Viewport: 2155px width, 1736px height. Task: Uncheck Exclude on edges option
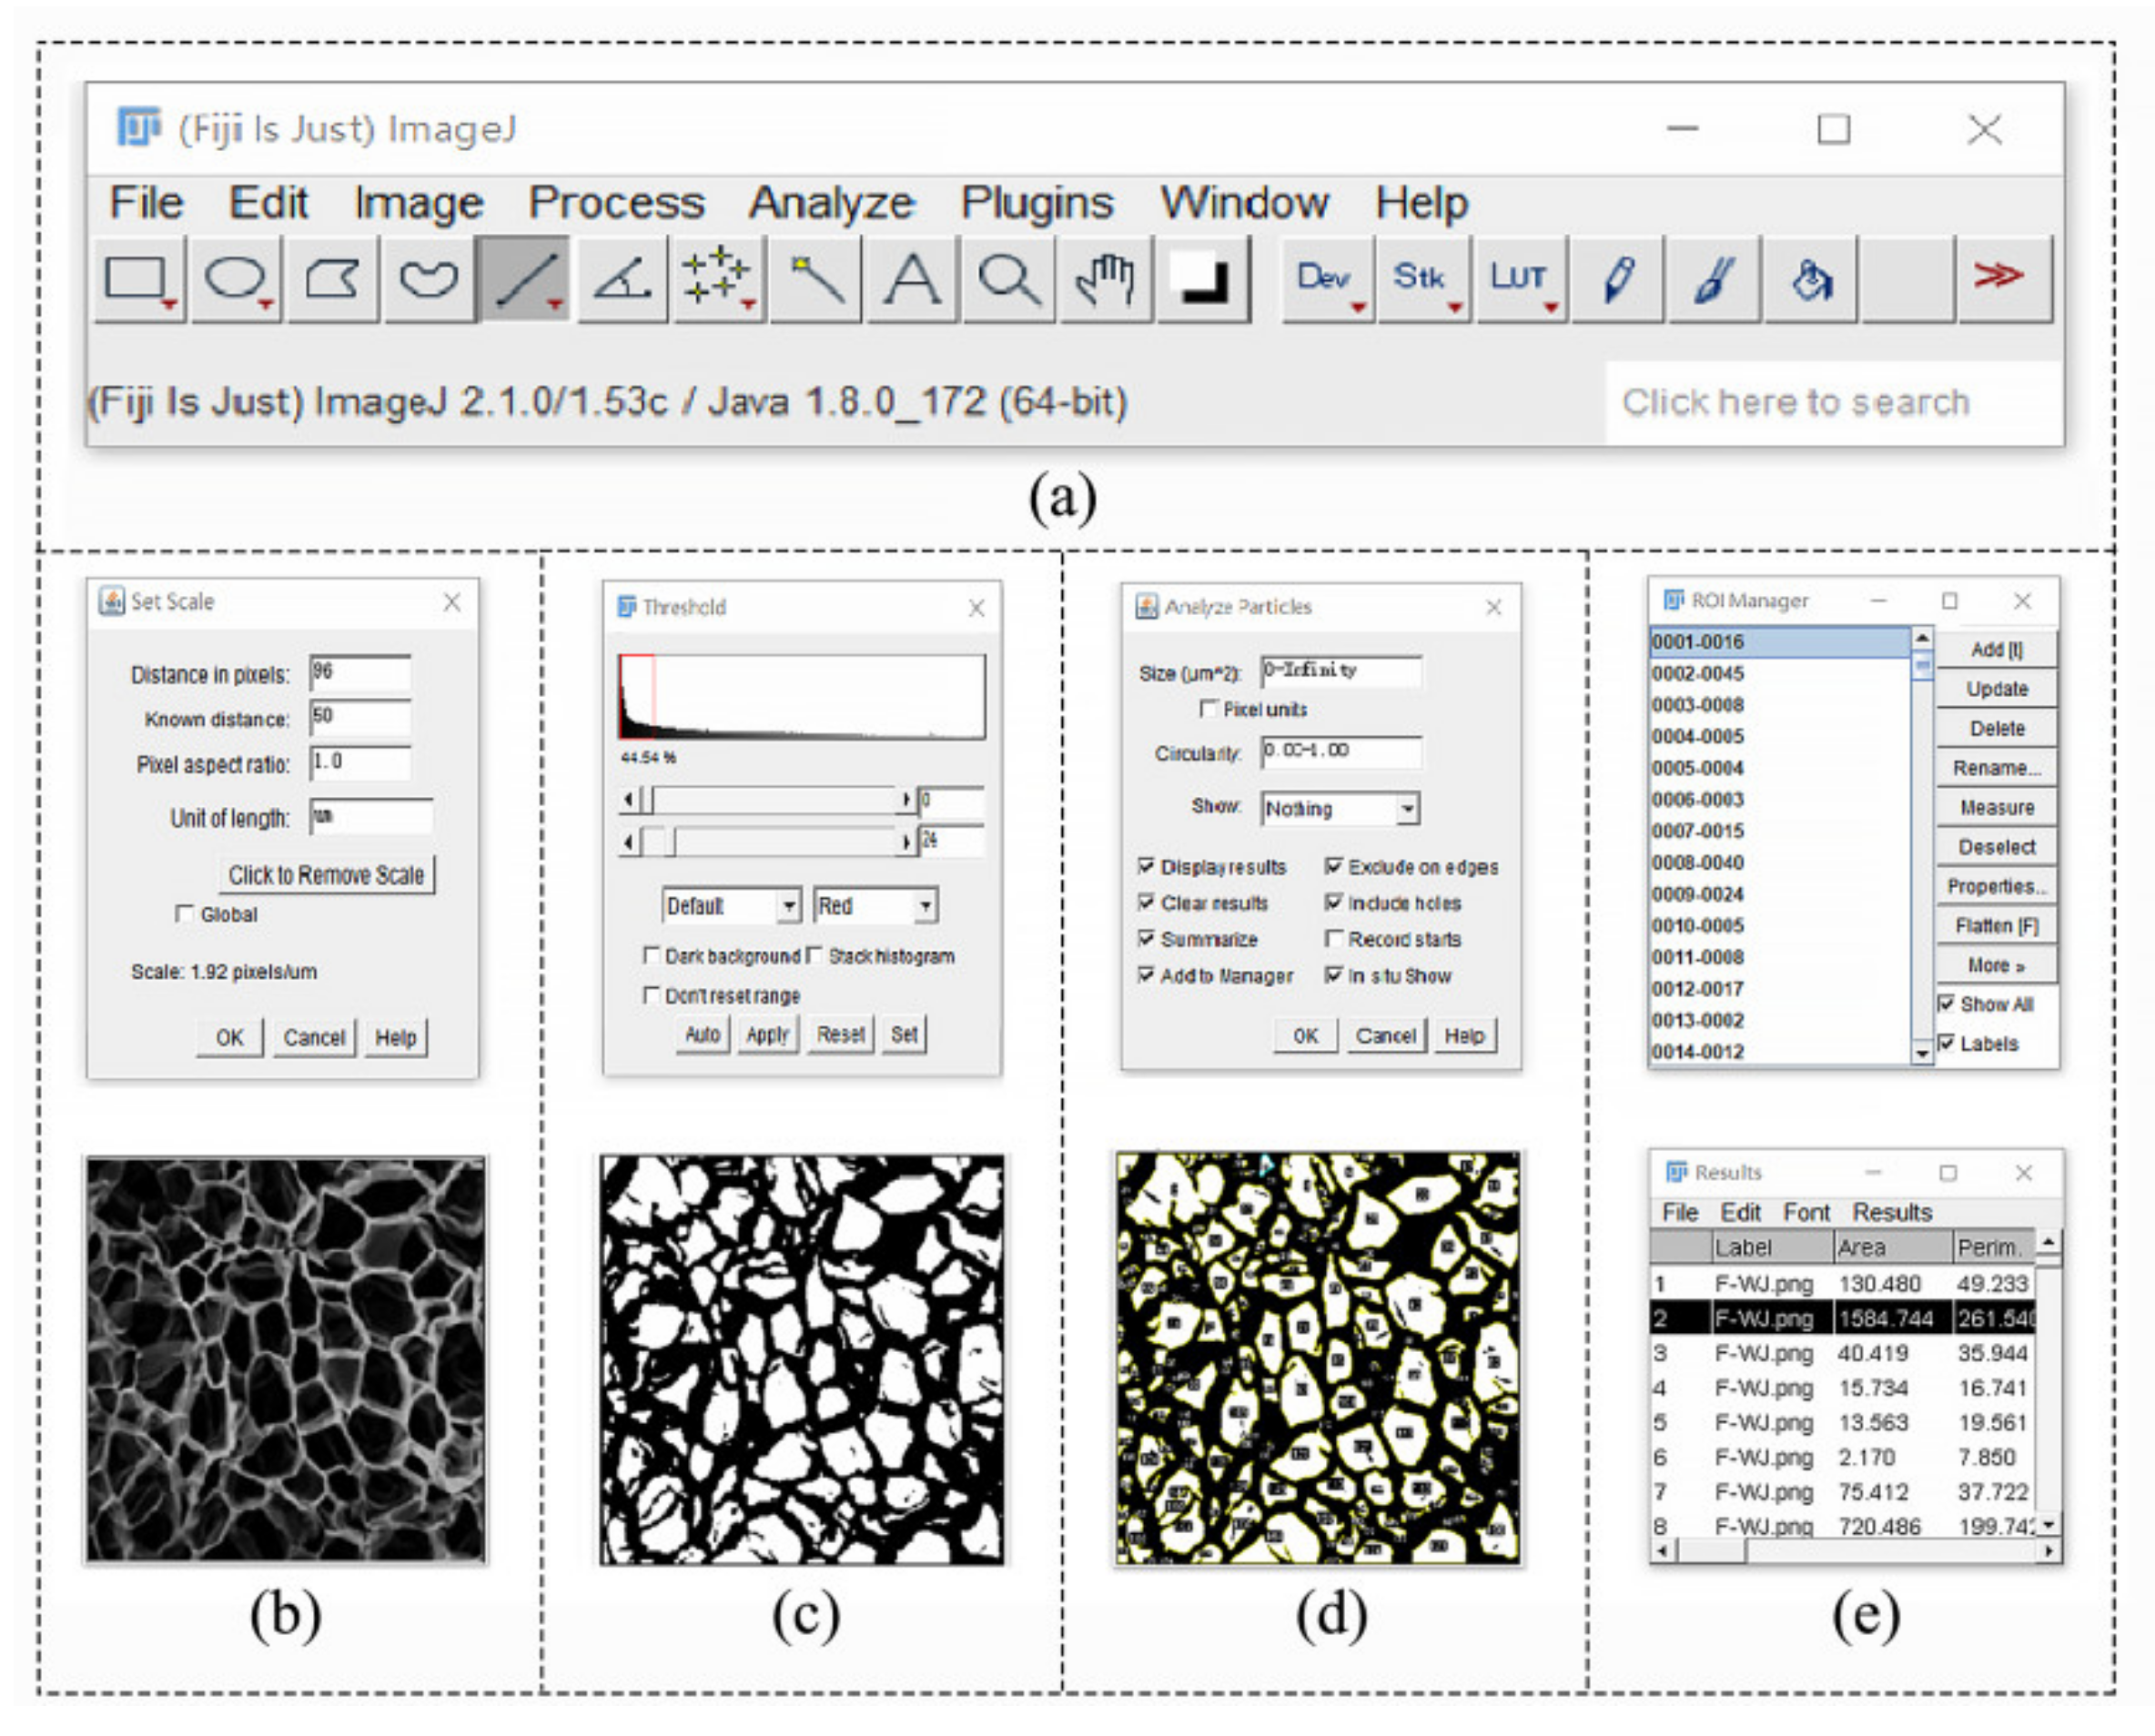pos(1334,866)
